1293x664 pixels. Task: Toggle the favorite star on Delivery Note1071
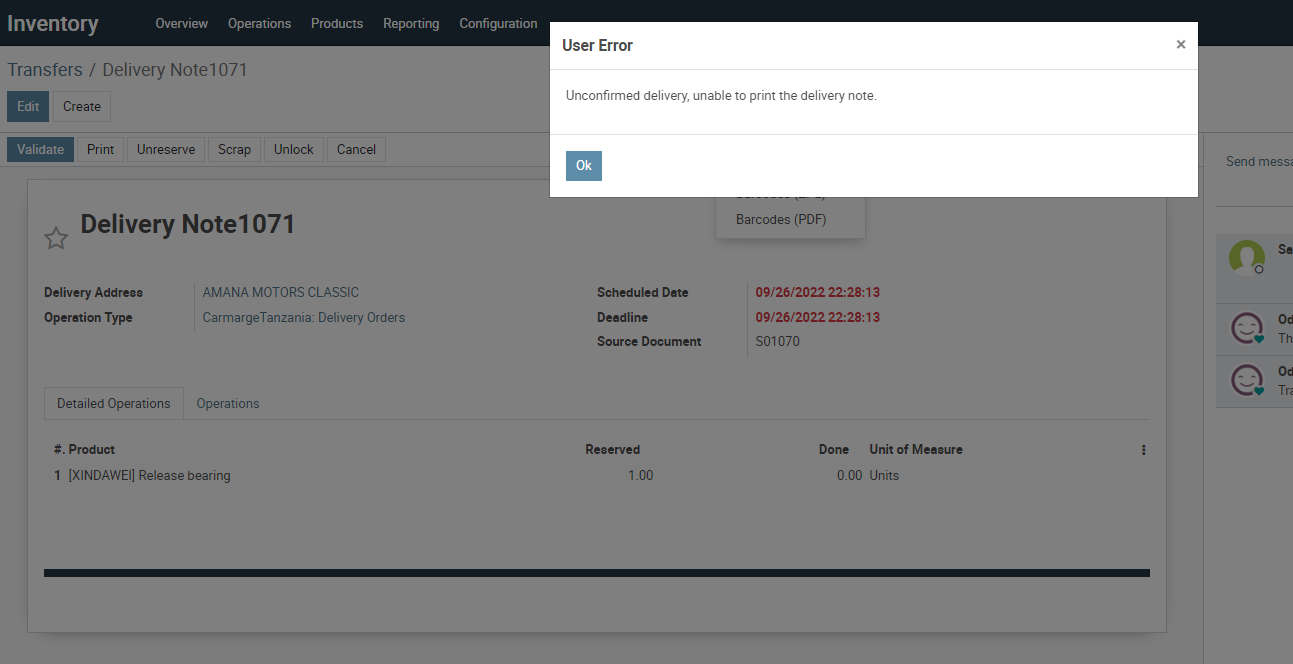(55, 238)
